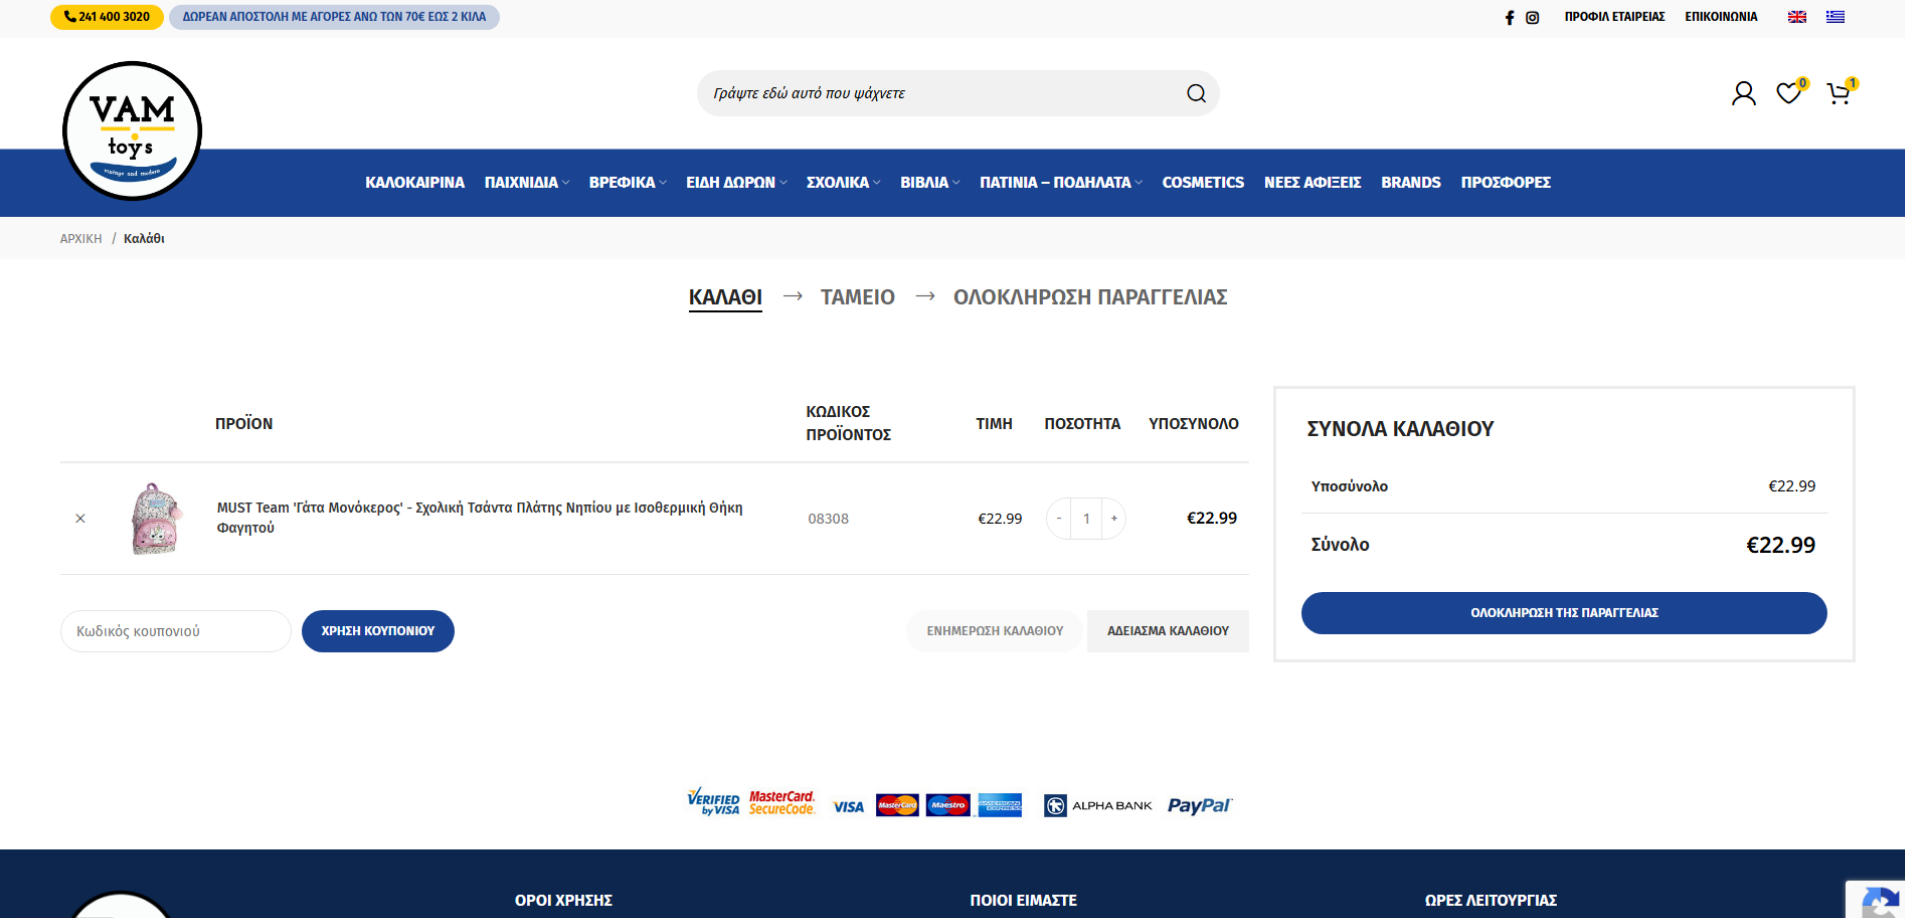Open ΕΠΙΚΟΙΝΩΝΙΑ link
The width and height of the screenshot is (1905, 918).
[1721, 17]
